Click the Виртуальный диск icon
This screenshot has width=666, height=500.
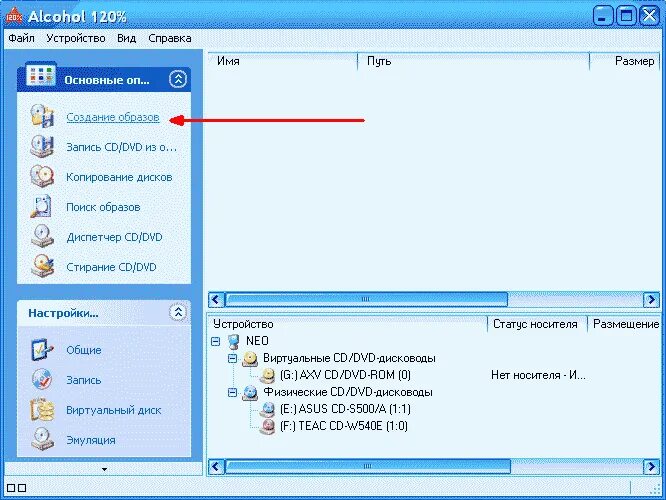(x=42, y=410)
